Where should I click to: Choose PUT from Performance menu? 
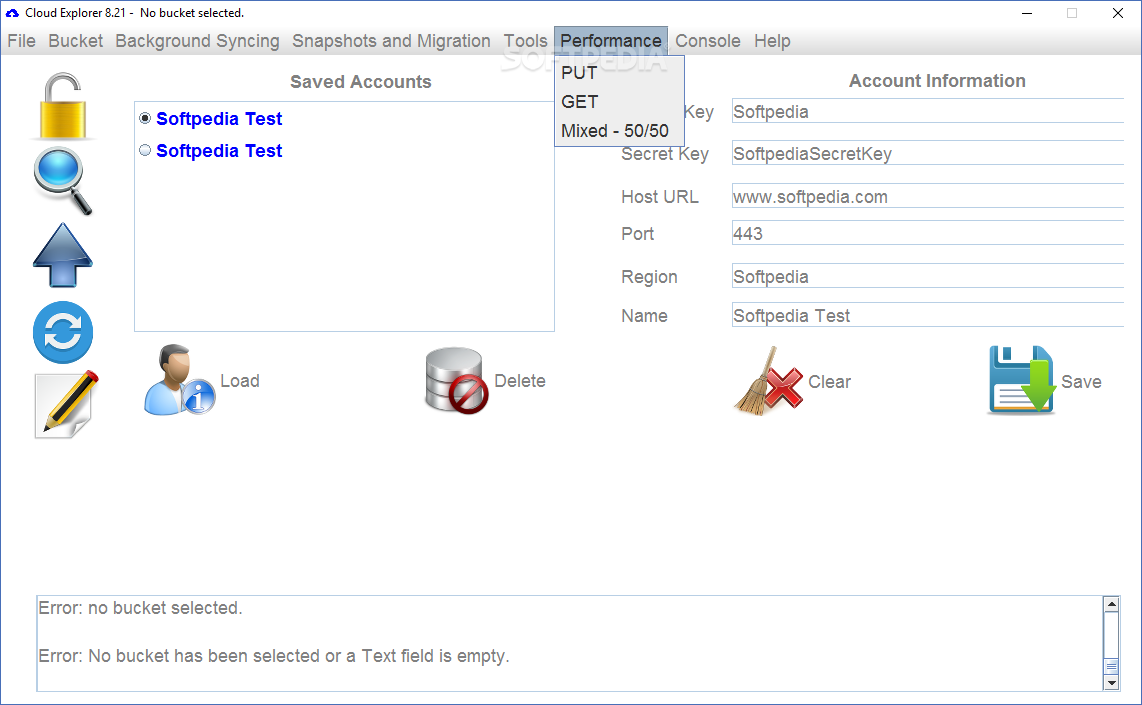(x=619, y=73)
